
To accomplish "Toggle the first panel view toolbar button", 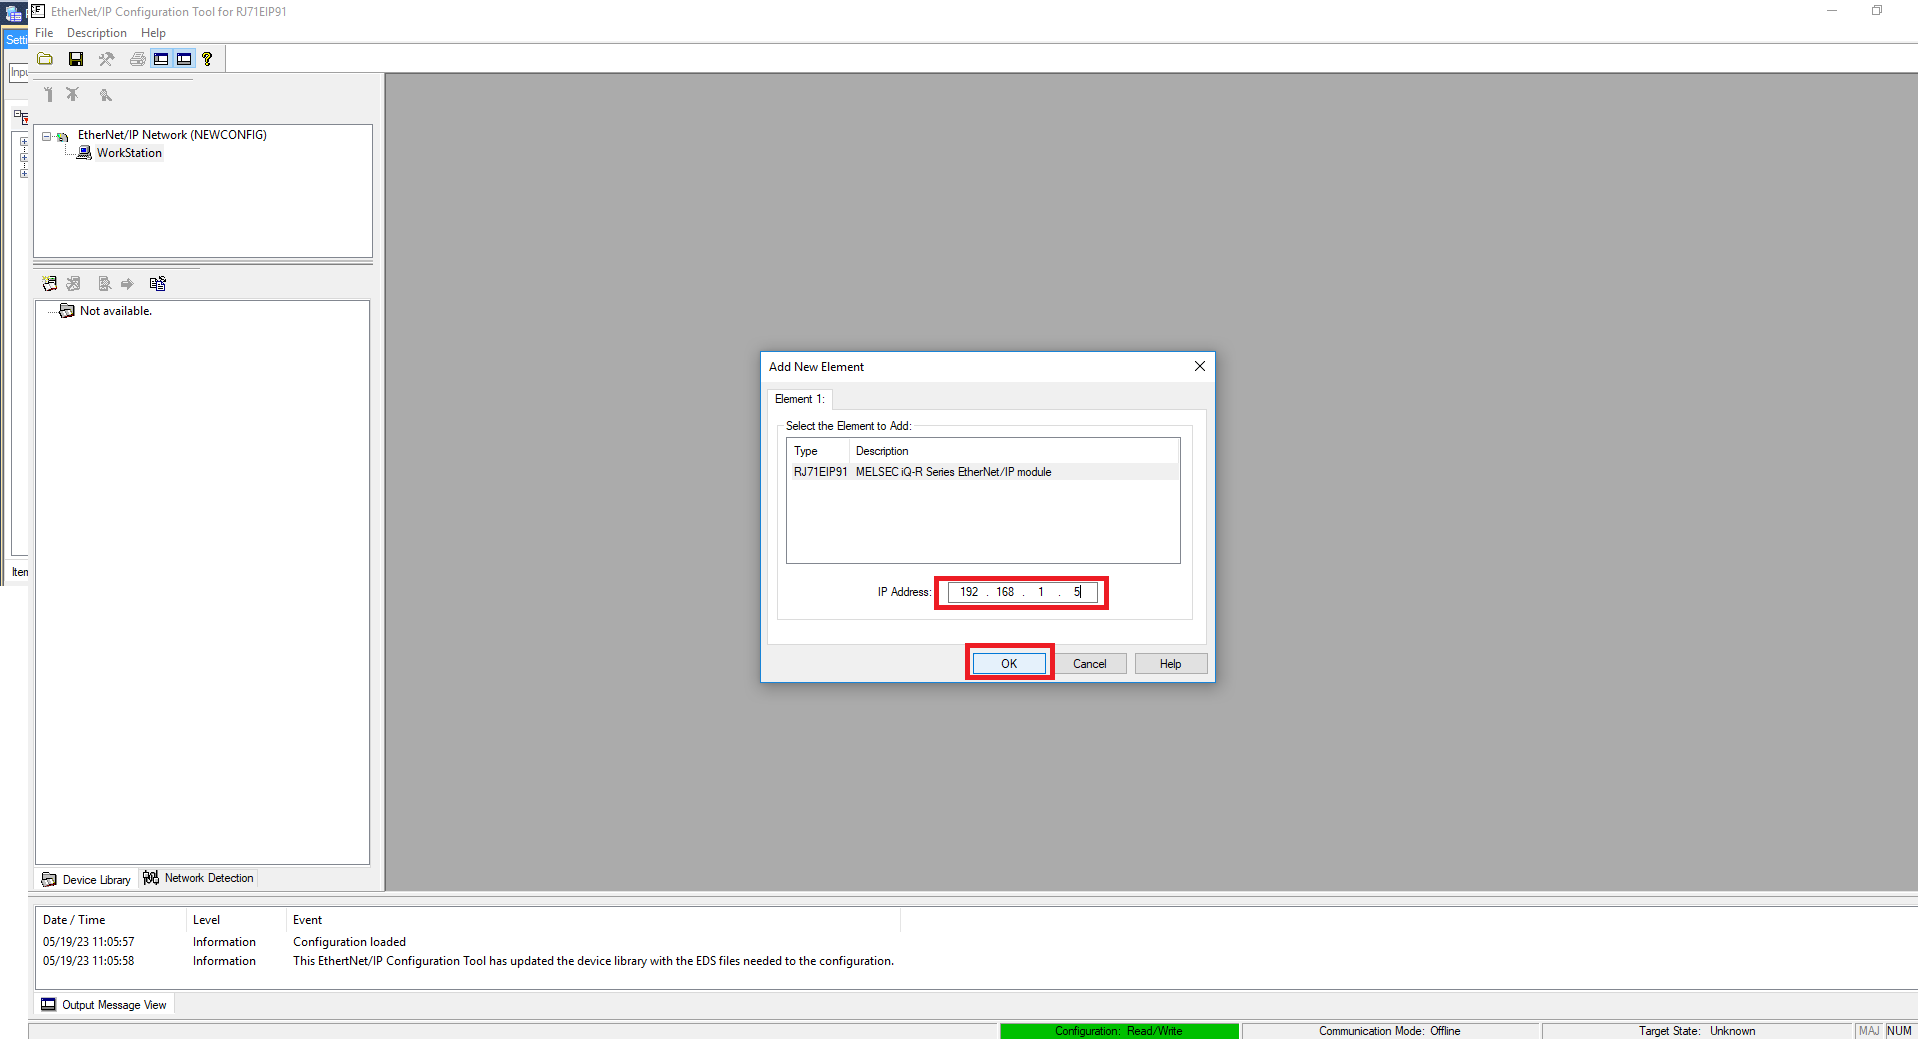I will 161,59.
